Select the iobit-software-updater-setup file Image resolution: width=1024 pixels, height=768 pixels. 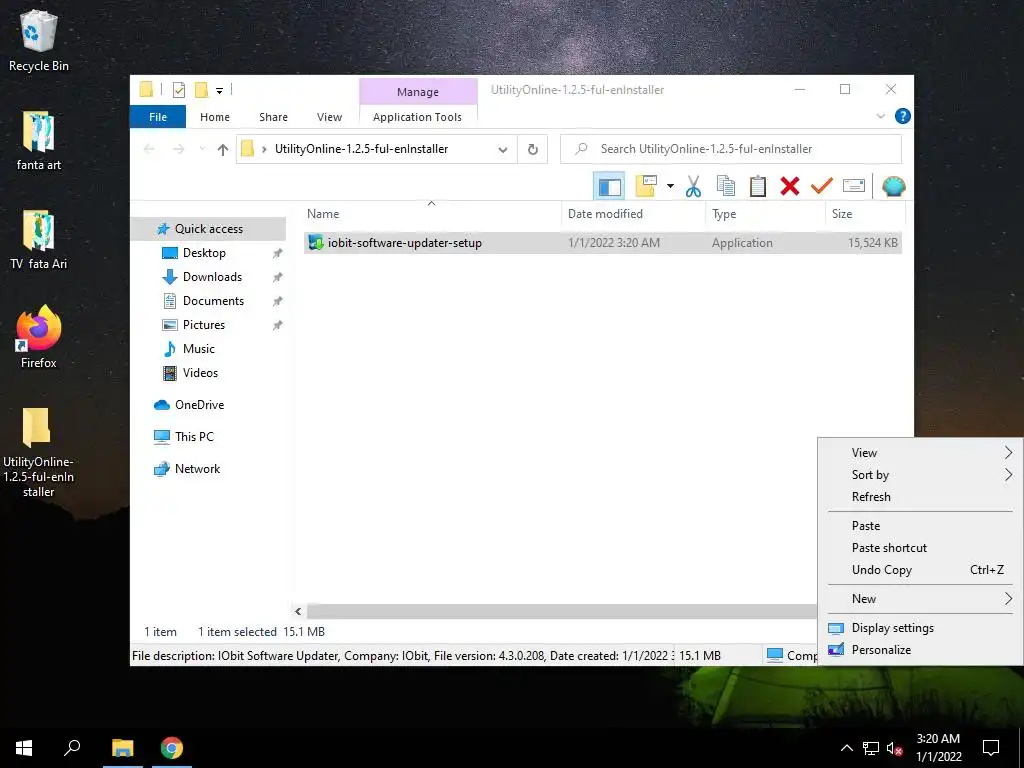(x=602, y=243)
